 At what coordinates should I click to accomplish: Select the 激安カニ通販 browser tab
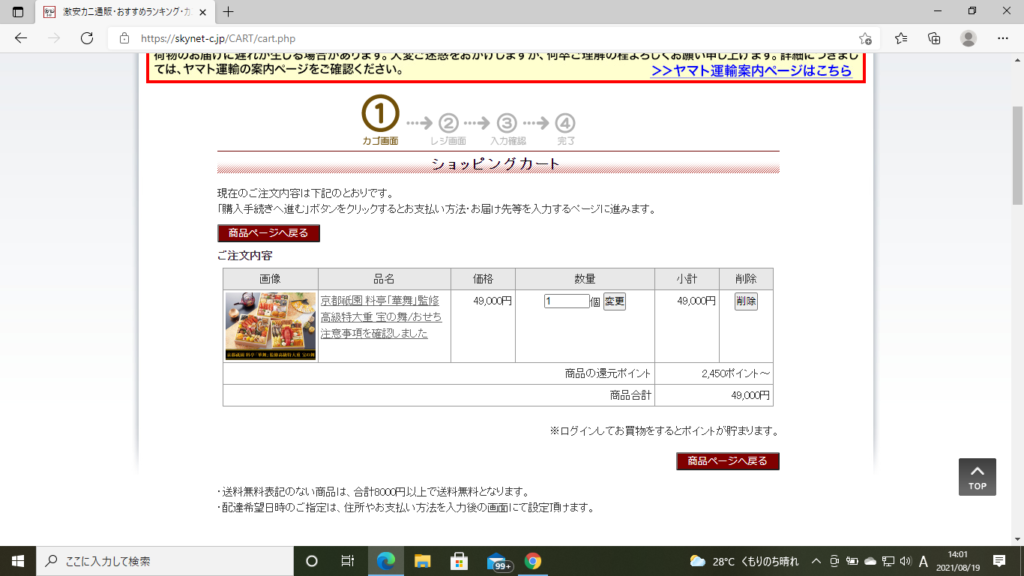(x=124, y=12)
